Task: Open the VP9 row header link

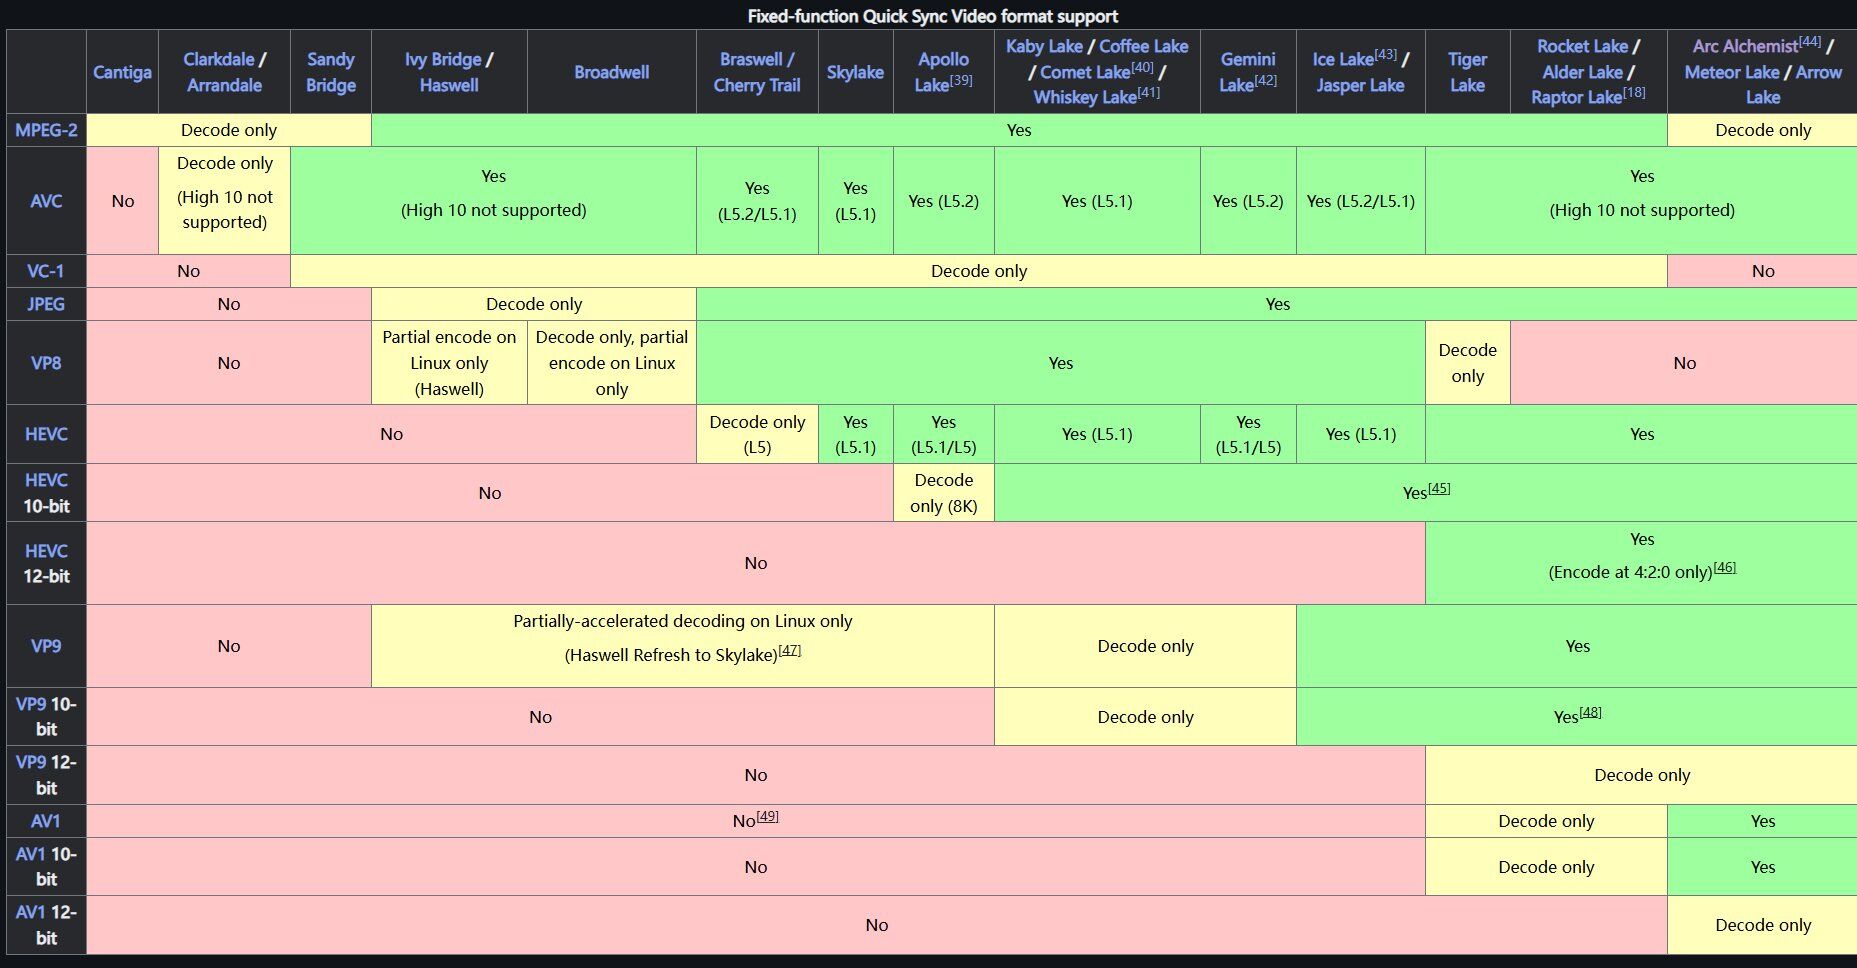Action: click(46, 646)
